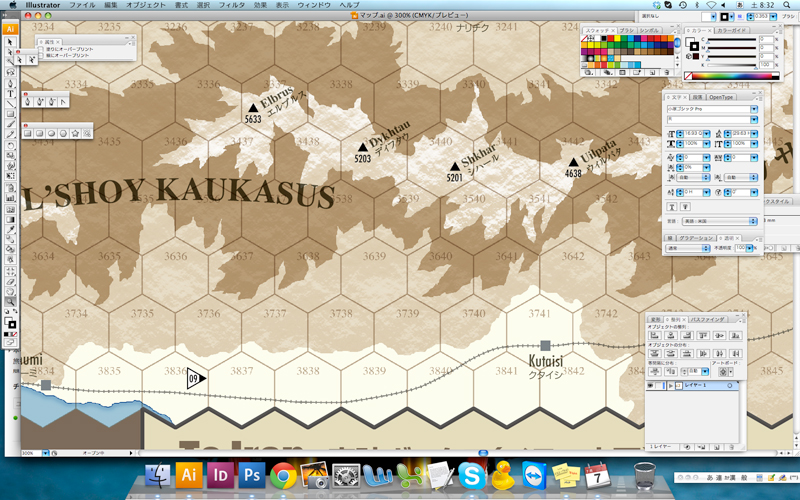This screenshot has height=500, width=800.
Task: Open language dropdown in Character panel
Action: 719,221
